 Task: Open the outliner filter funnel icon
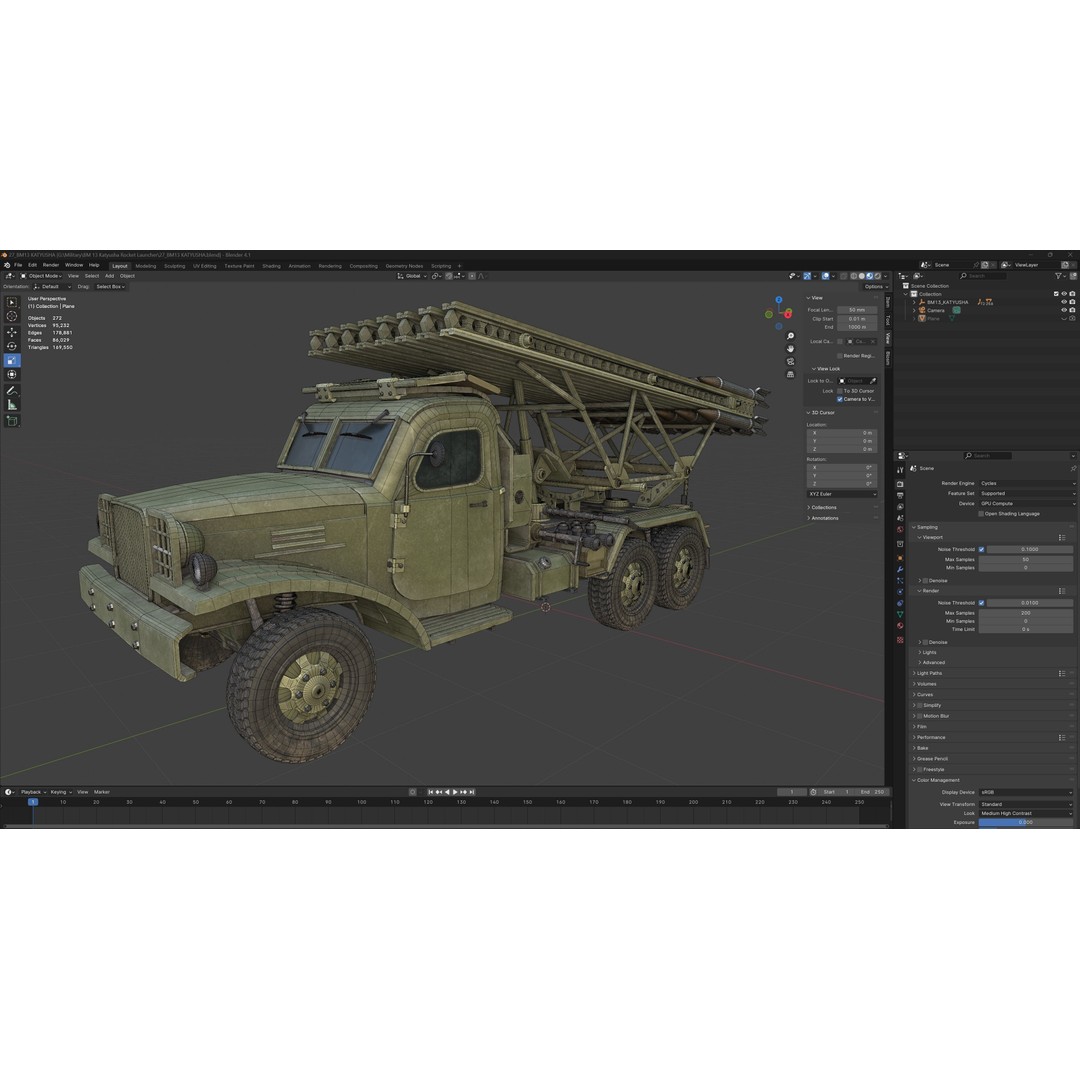coord(1058,275)
